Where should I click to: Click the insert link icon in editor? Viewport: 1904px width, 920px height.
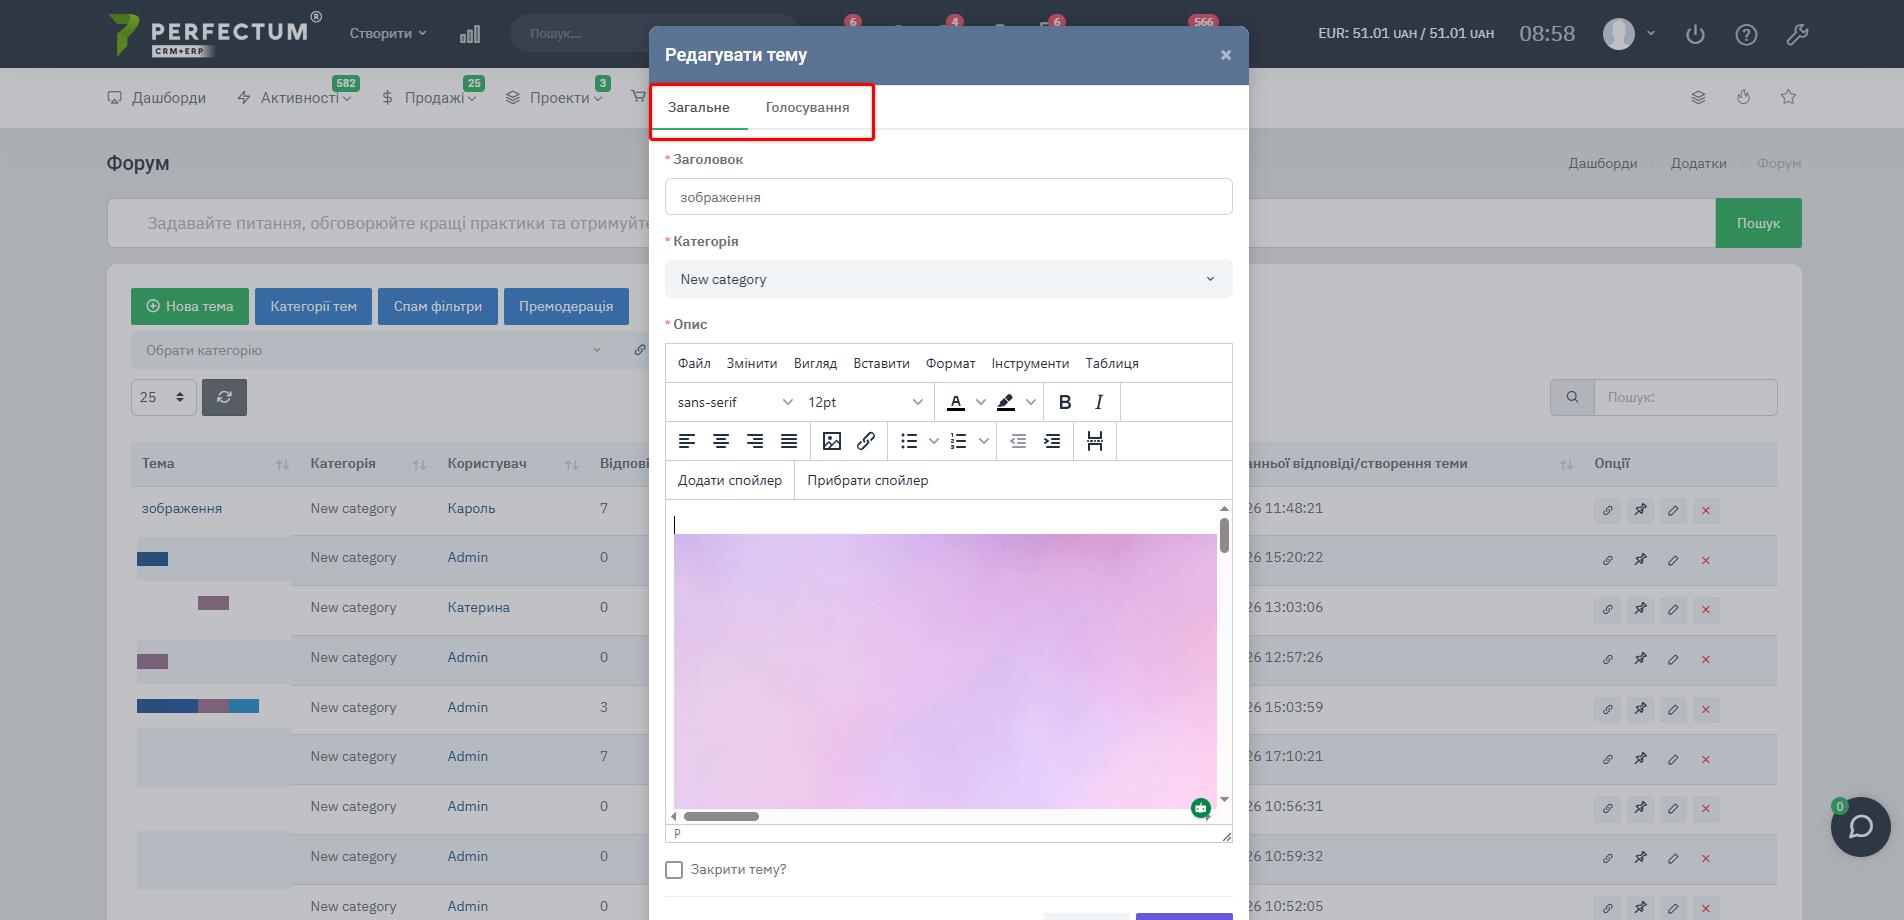[866, 441]
